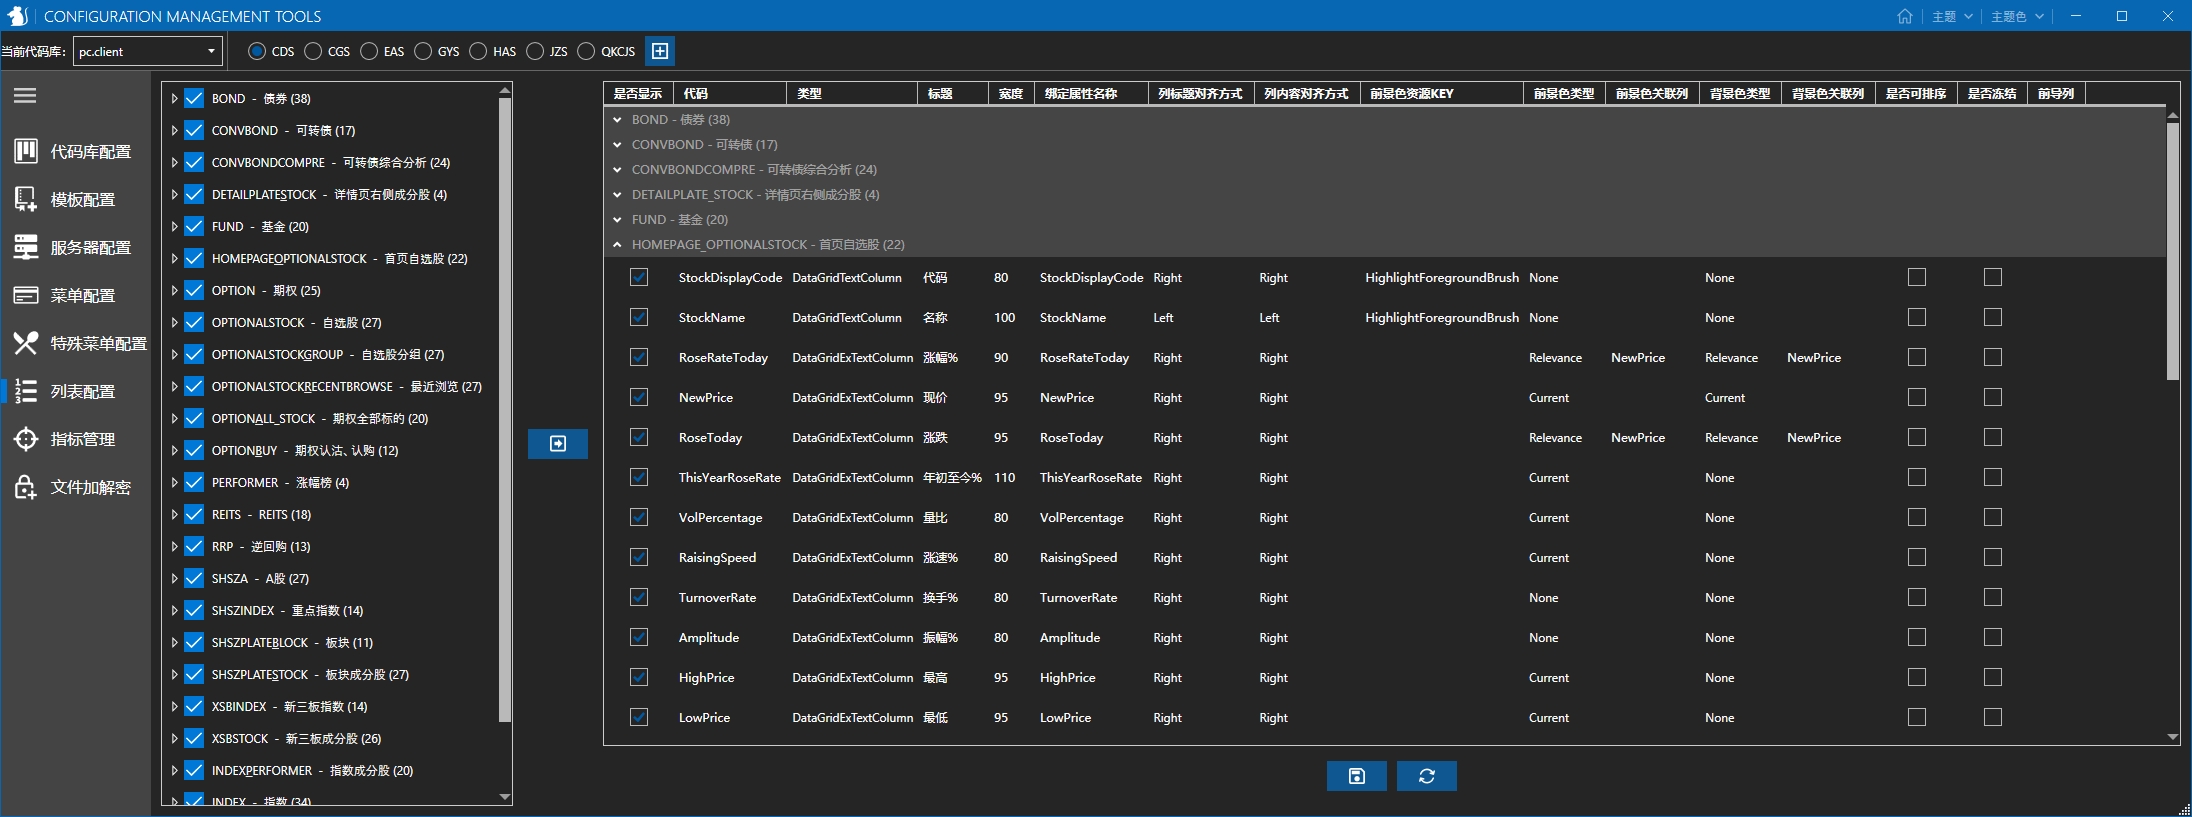
Task: Click HighlightForegroundBrush in StockName row
Action: click(1442, 317)
